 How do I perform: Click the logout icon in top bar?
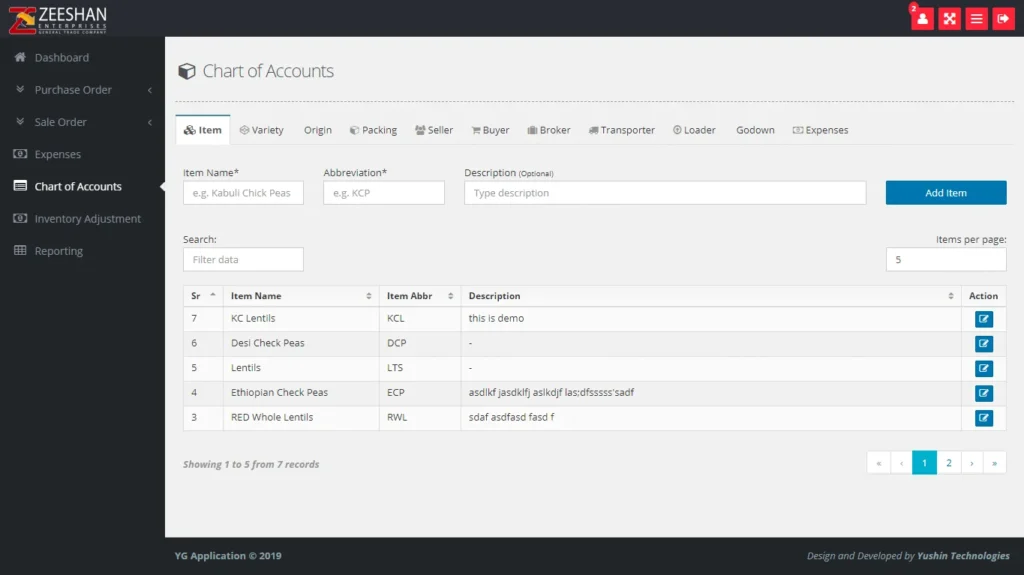tap(1003, 18)
